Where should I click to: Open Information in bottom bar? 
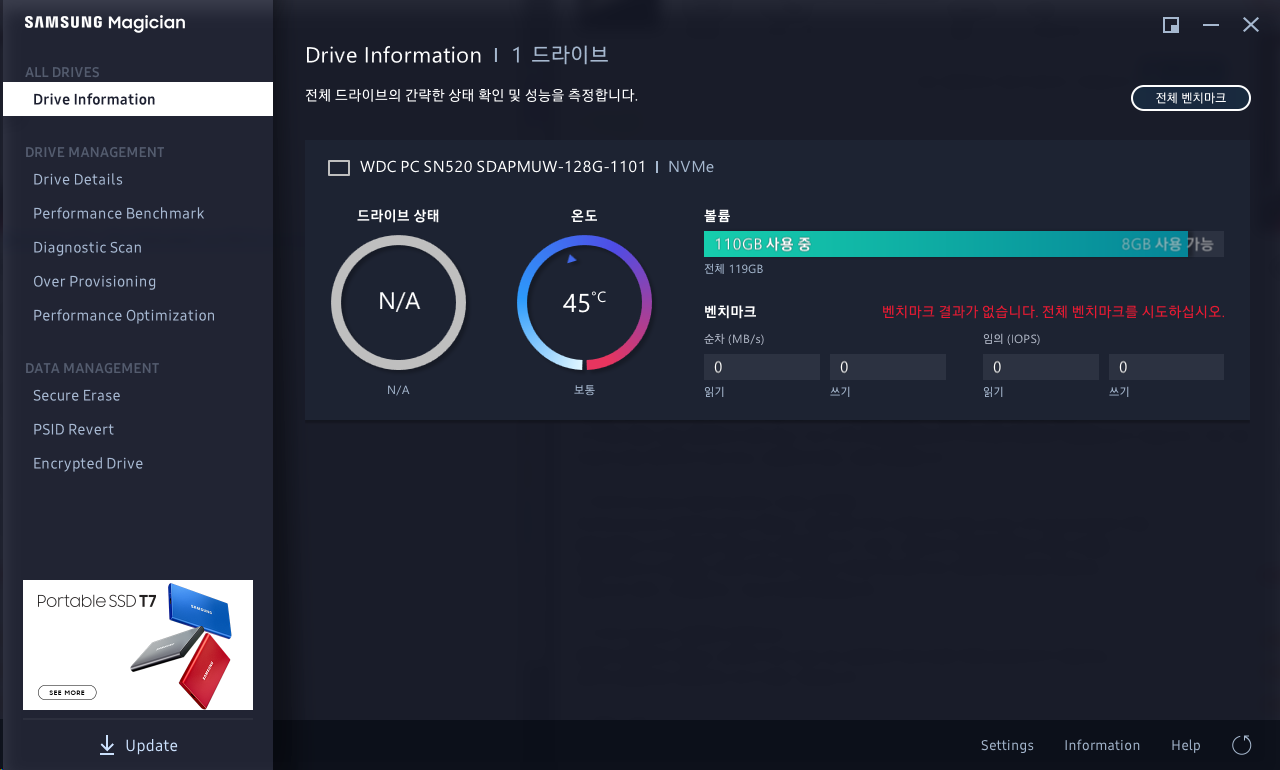1102,745
